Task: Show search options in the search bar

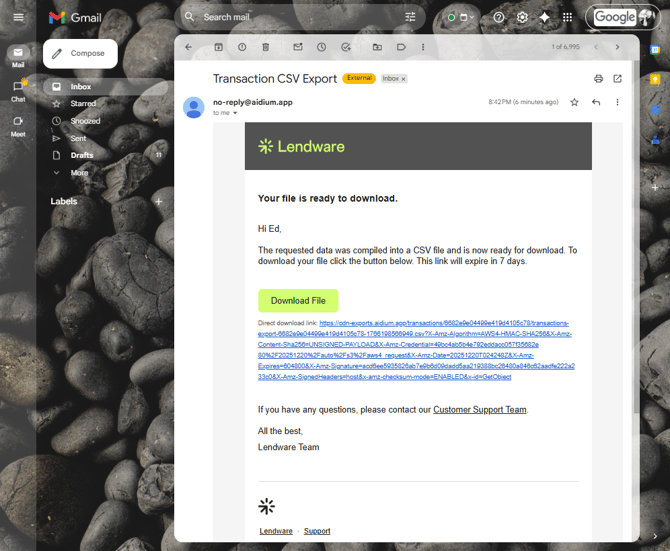Action: coord(410,17)
